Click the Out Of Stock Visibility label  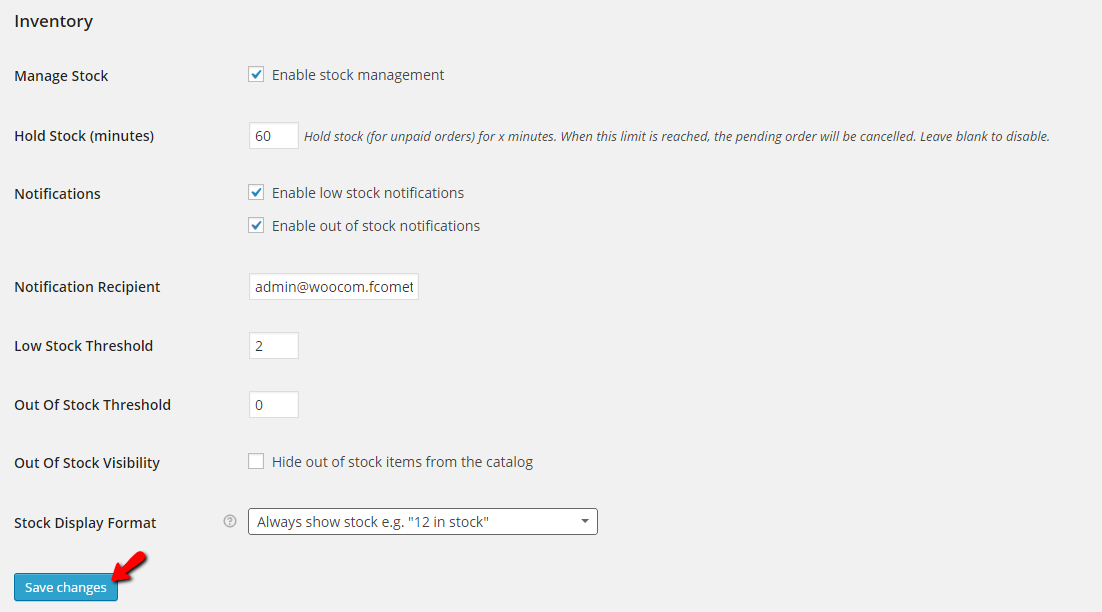(x=87, y=462)
